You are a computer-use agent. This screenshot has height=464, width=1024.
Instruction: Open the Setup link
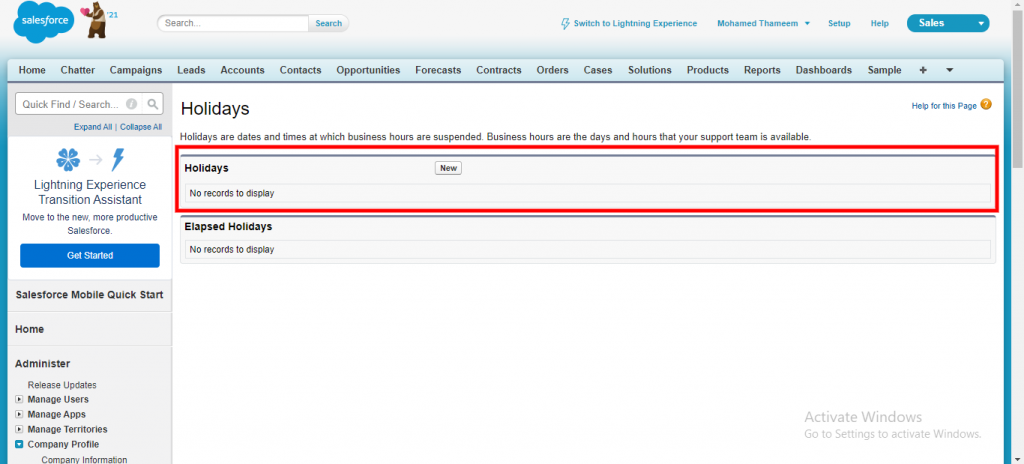point(839,24)
